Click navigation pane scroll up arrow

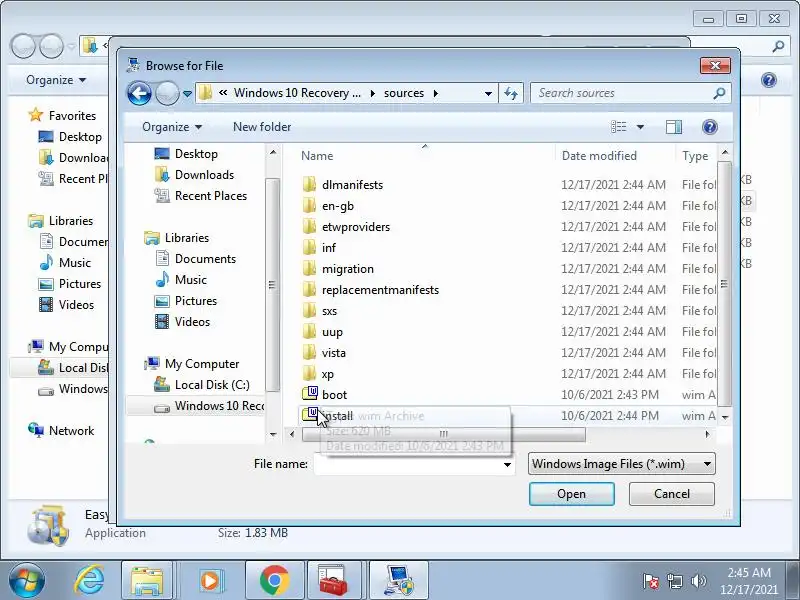[273, 153]
